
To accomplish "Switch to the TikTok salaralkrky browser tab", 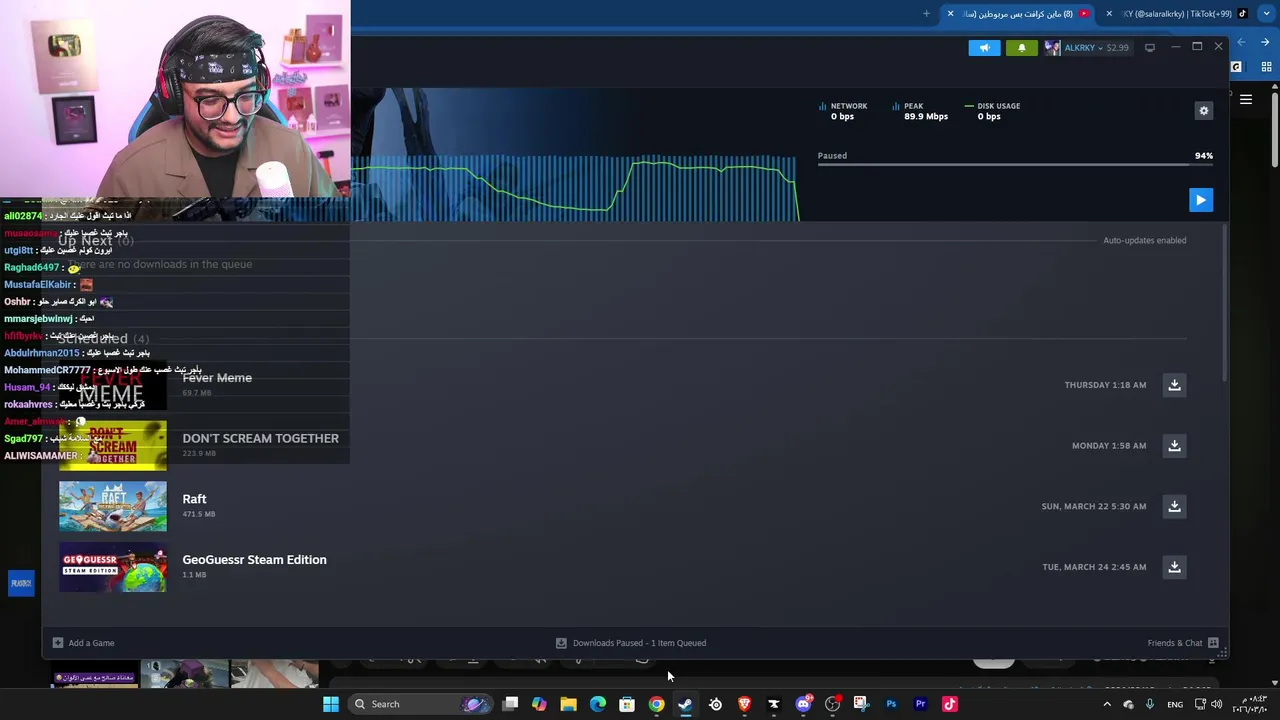I will coord(1178,14).
